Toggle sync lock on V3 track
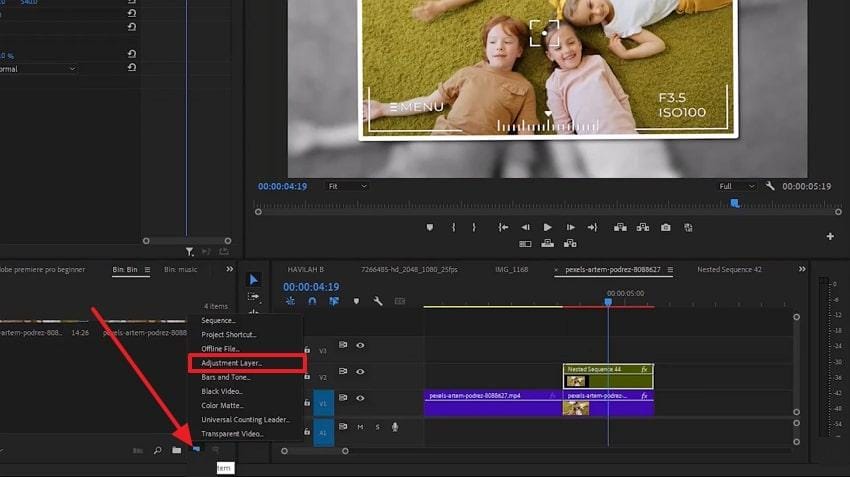 point(343,345)
